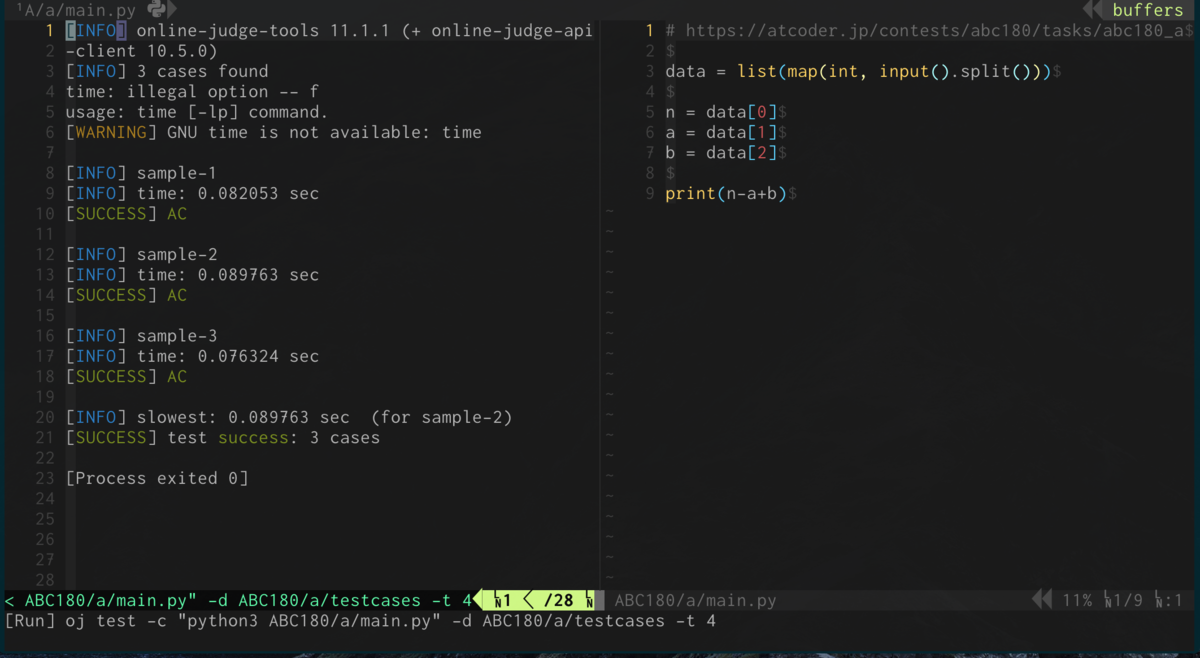
Task: Click "[SUCCESS] AC" on line 10
Action: pyautogui.click(x=126, y=214)
